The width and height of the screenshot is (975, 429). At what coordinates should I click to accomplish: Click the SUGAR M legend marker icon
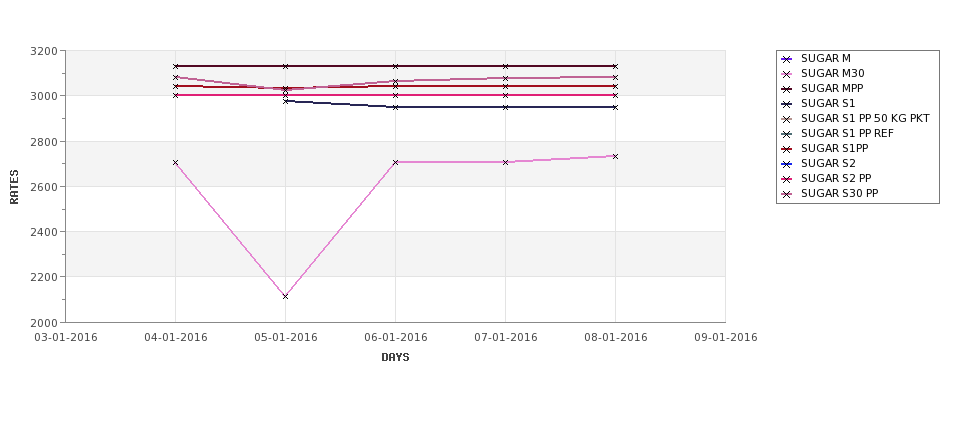(787, 59)
